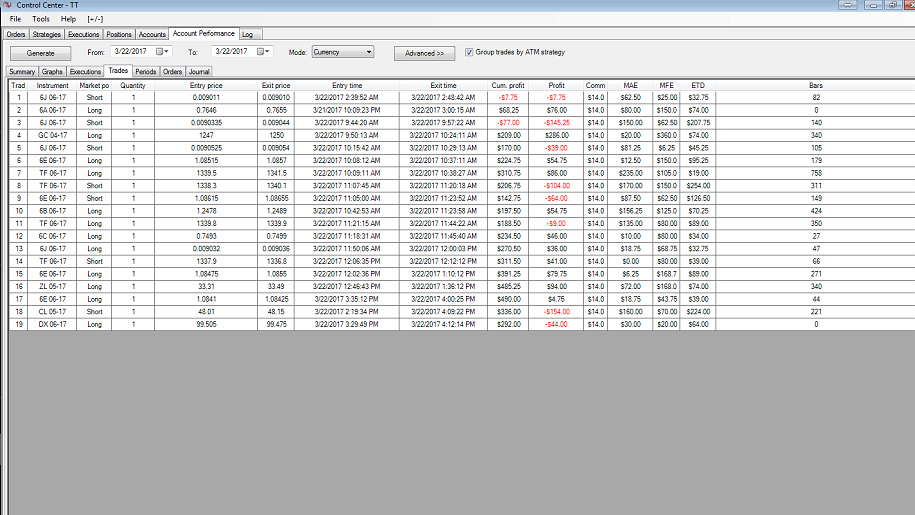Switch to the Accounts tab
Image resolution: width=915 pixels, height=515 pixels.
point(152,34)
